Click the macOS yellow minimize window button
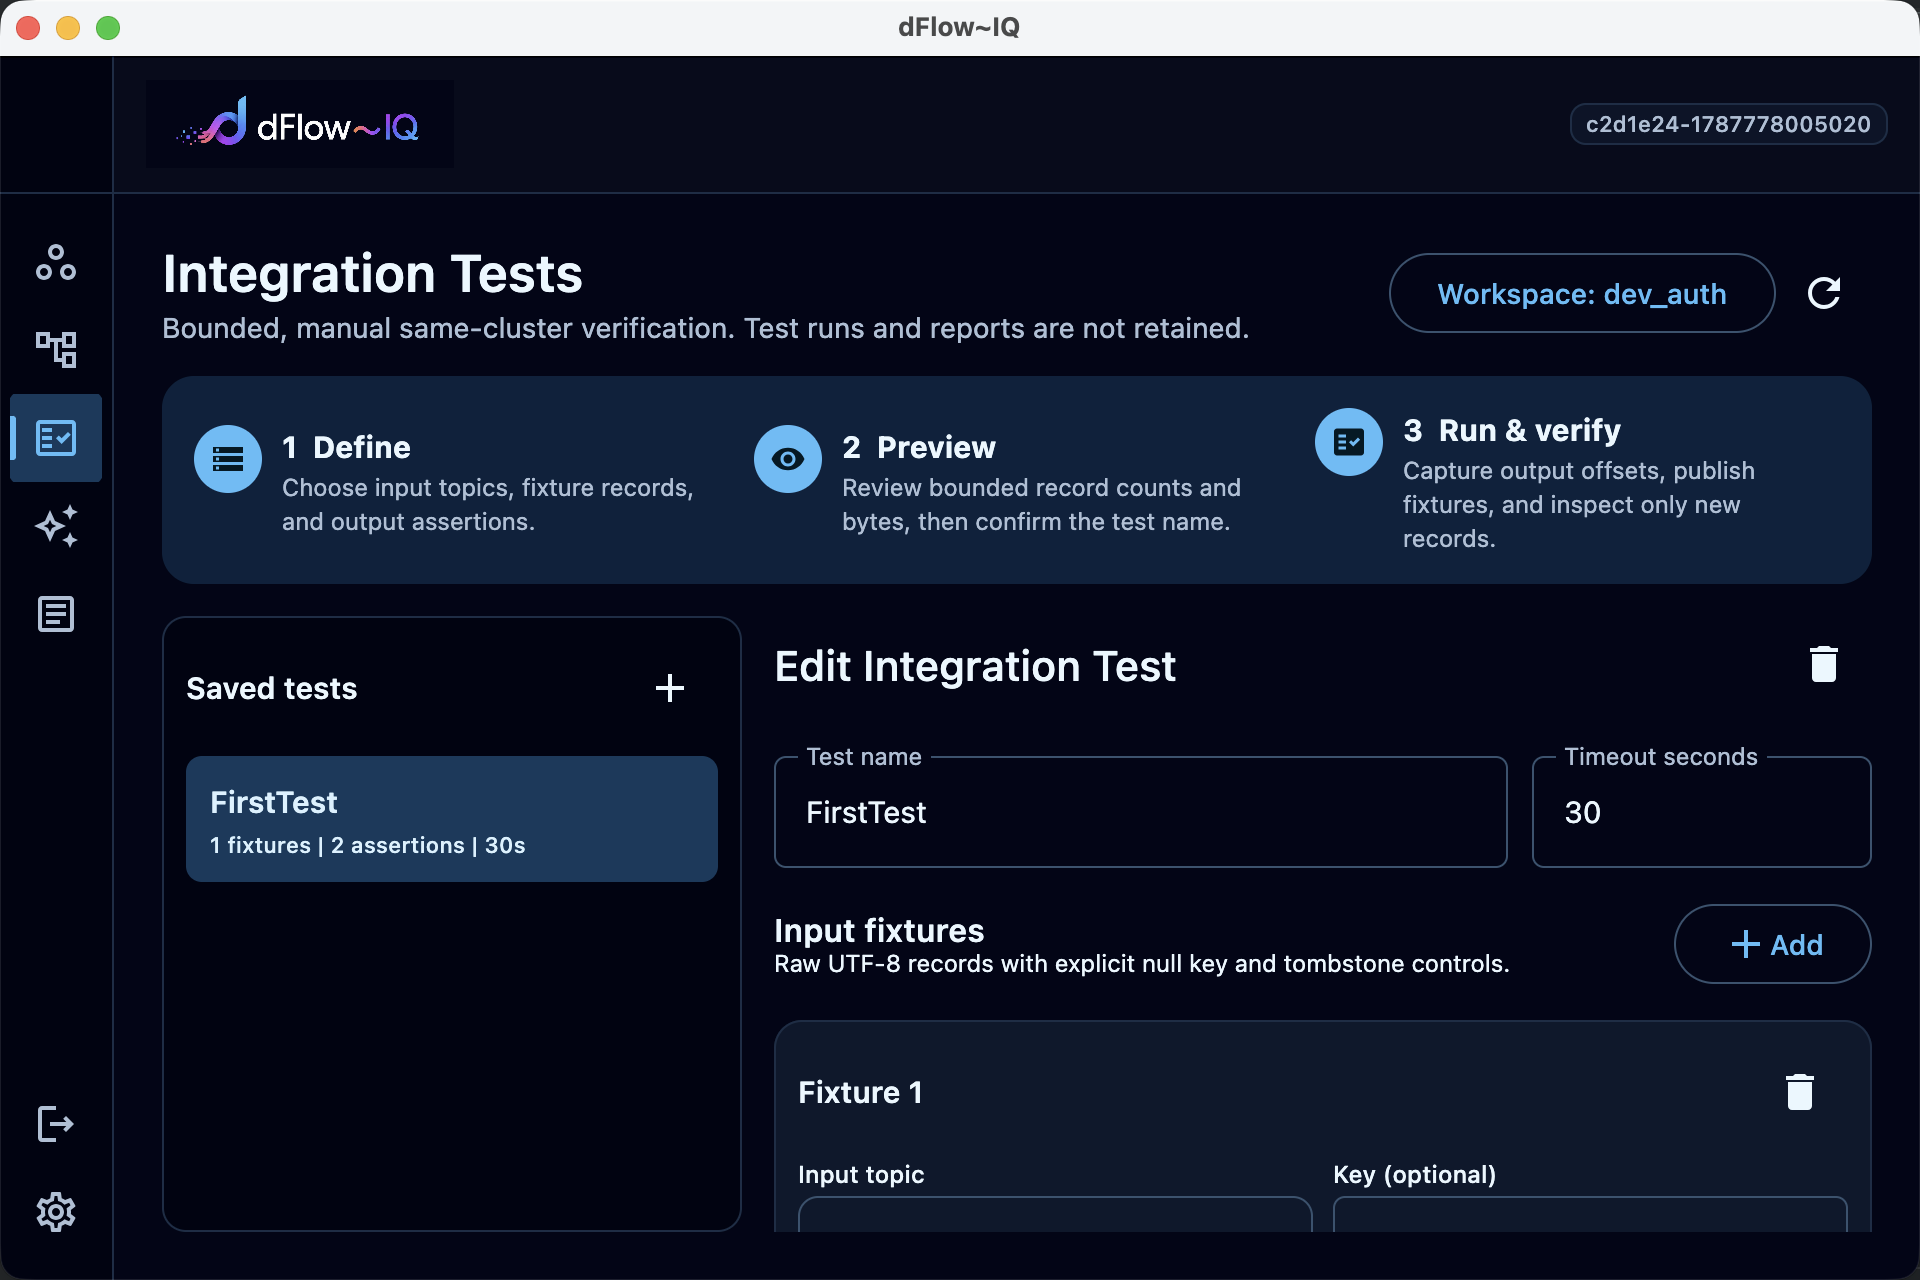The width and height of the screenshot is (1920, 1280). point(68,28)
